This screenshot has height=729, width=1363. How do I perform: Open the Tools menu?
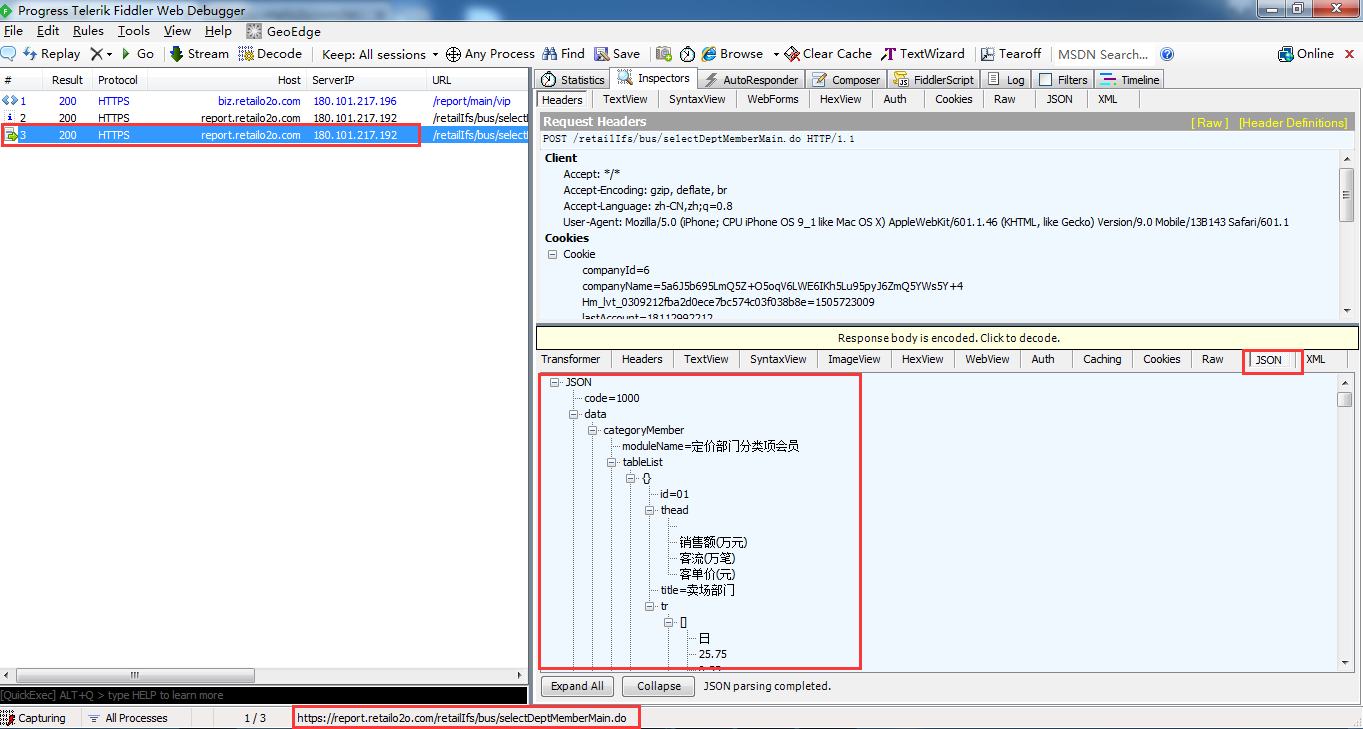click(133, 31)
